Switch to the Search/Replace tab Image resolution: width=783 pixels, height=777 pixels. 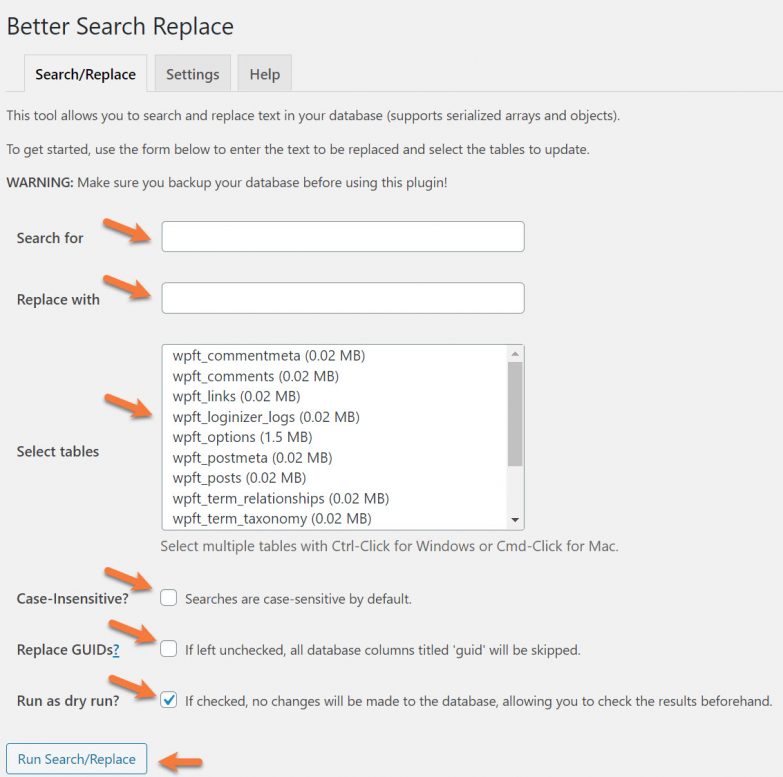tap(85, 74)
